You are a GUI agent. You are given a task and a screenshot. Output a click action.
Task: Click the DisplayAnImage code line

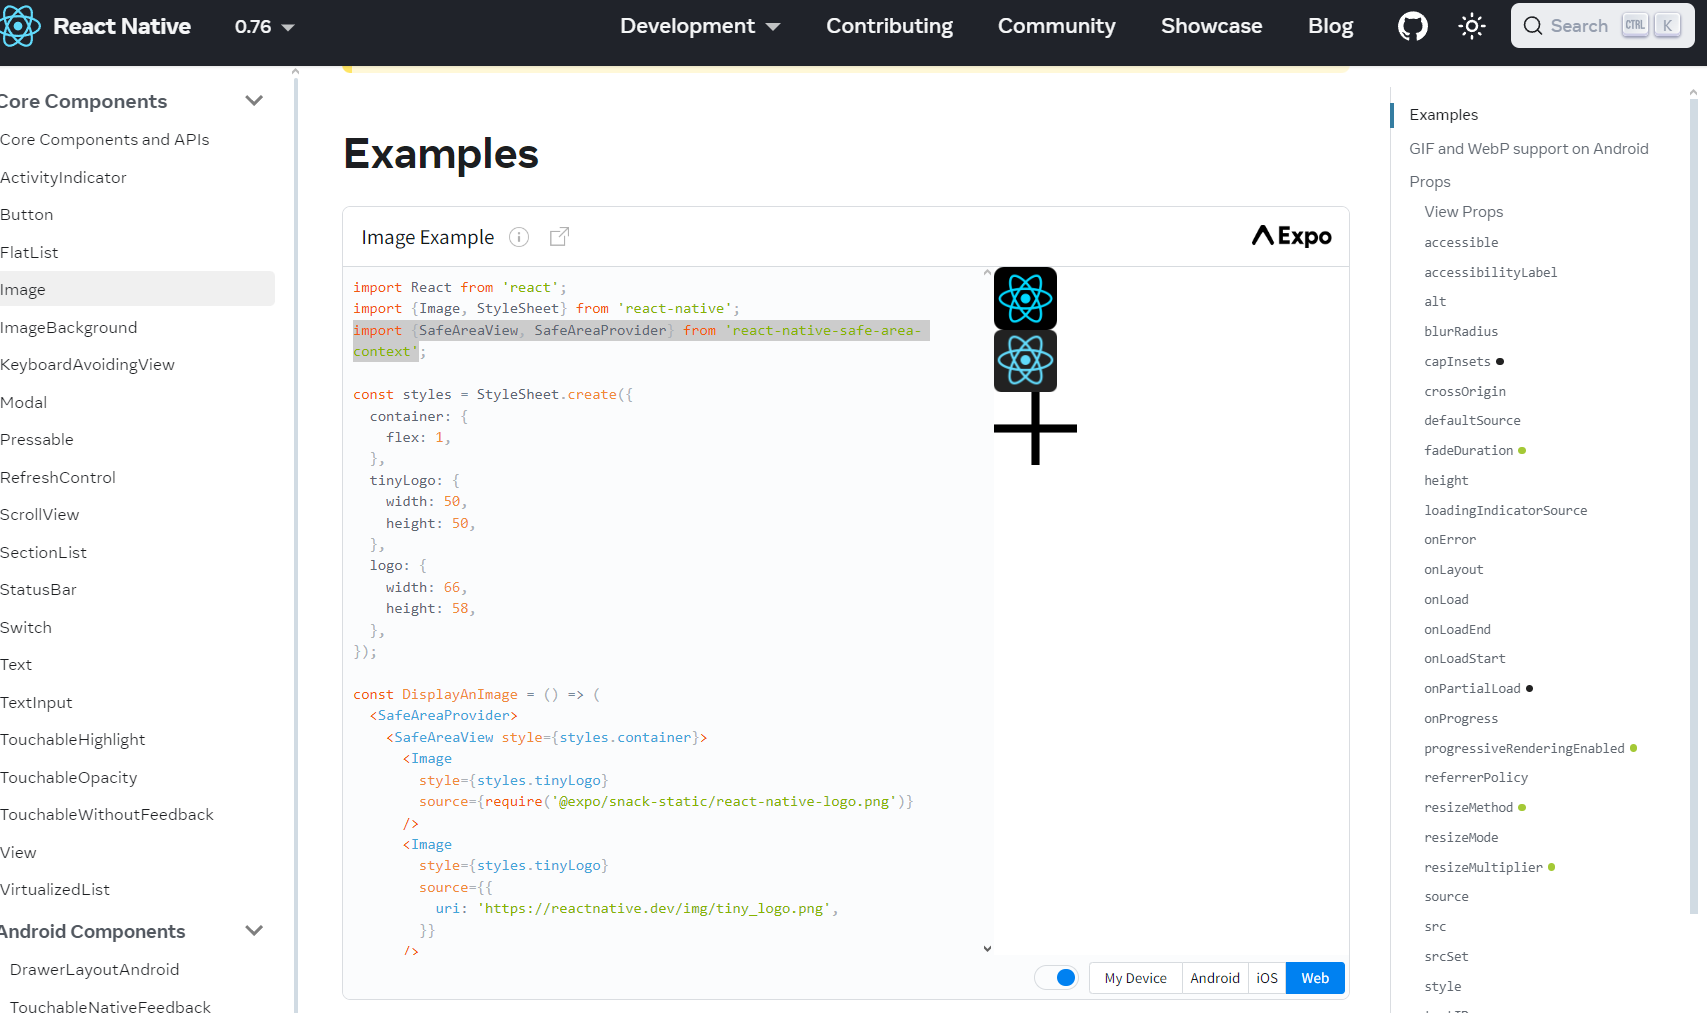(x=476, y=695)
